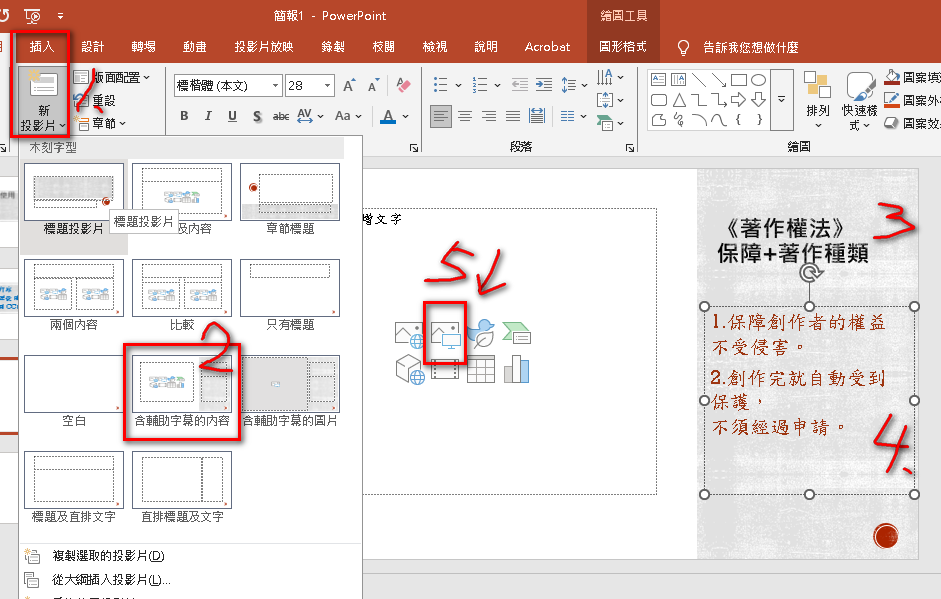The height and width of the screenshot is (599, 941).
Task: Select the text box shape icon
Action: (x=658, y=79)
